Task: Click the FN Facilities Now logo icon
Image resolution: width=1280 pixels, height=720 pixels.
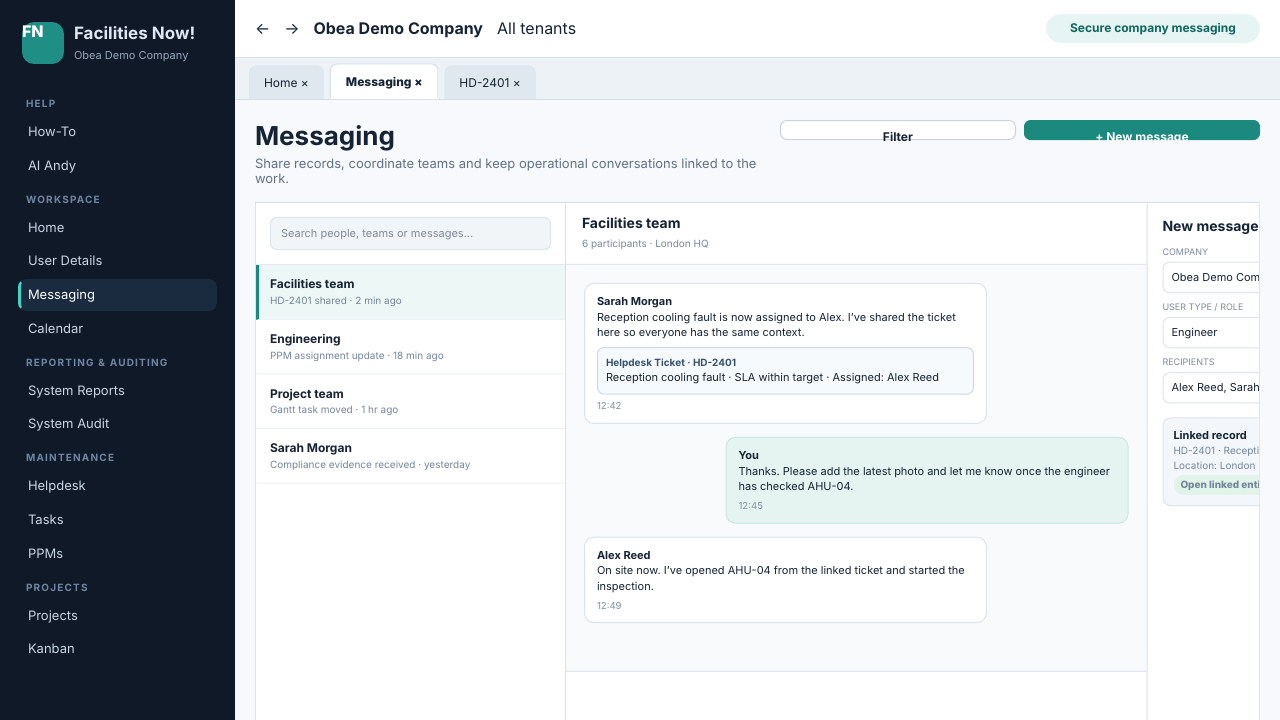Action: (x=43, y=43)
